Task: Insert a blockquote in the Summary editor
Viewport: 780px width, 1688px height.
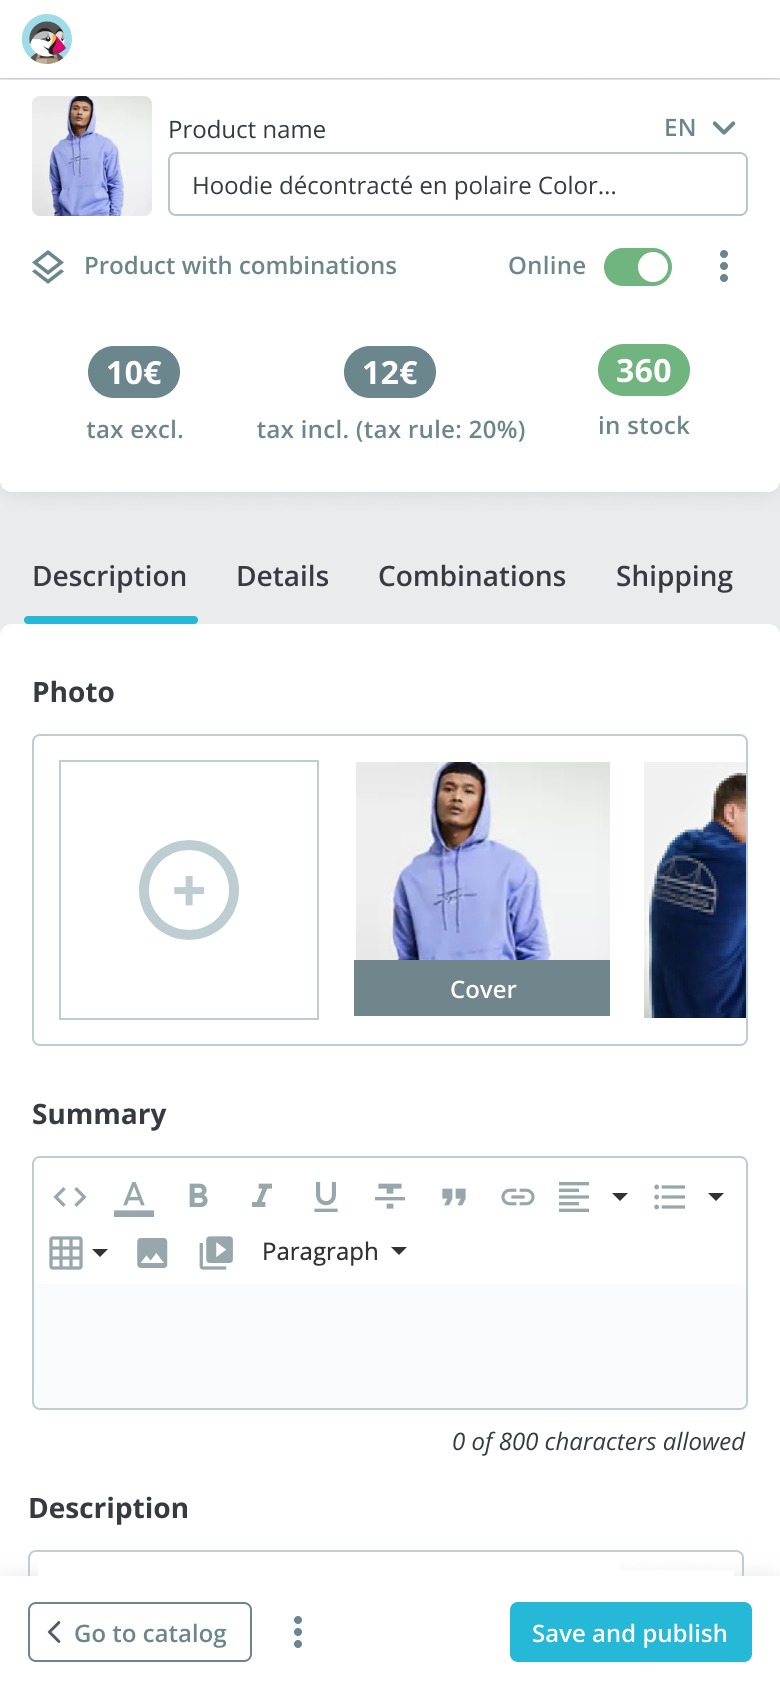Action: [453, 1196]
